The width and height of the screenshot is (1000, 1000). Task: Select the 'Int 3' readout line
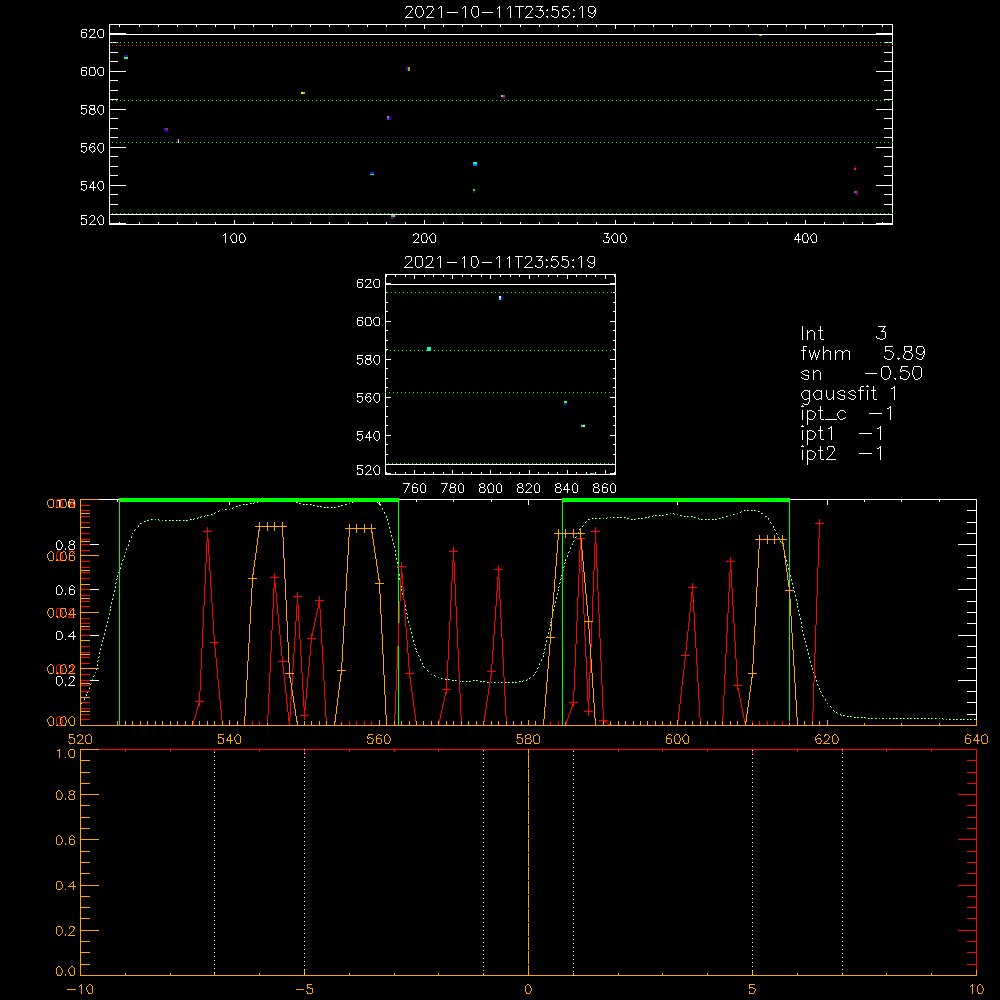843,333
